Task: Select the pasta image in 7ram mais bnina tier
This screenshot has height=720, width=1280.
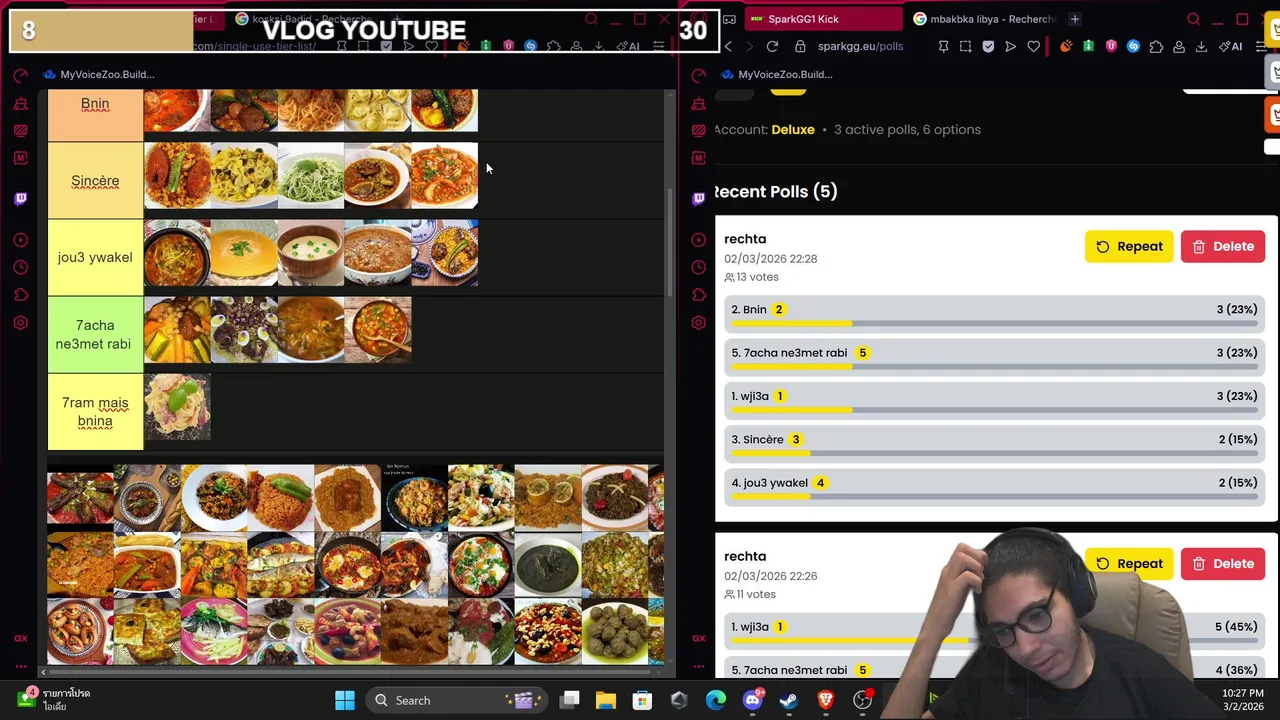Action: point(177,407)
